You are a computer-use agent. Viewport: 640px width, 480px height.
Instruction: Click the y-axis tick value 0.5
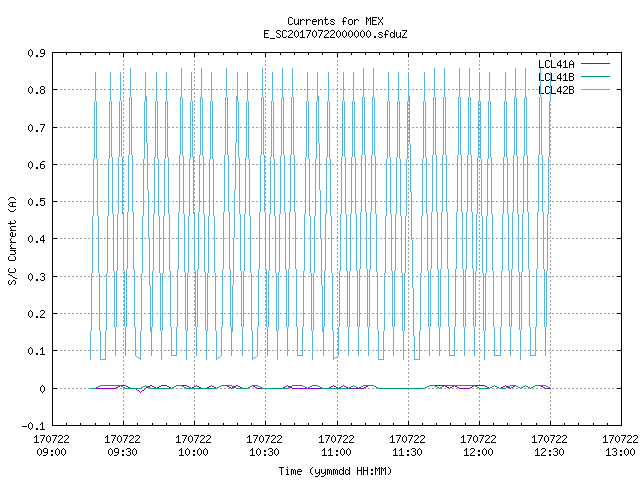[36, 202]
